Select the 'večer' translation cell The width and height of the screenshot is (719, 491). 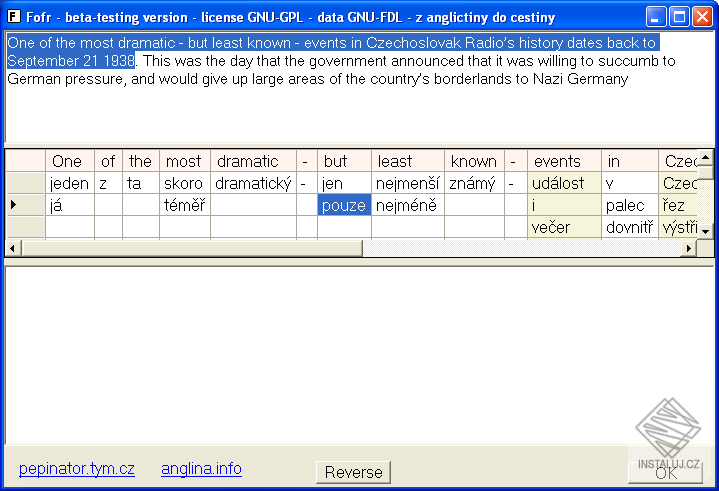pyautogui.click(x=564, y=227)
